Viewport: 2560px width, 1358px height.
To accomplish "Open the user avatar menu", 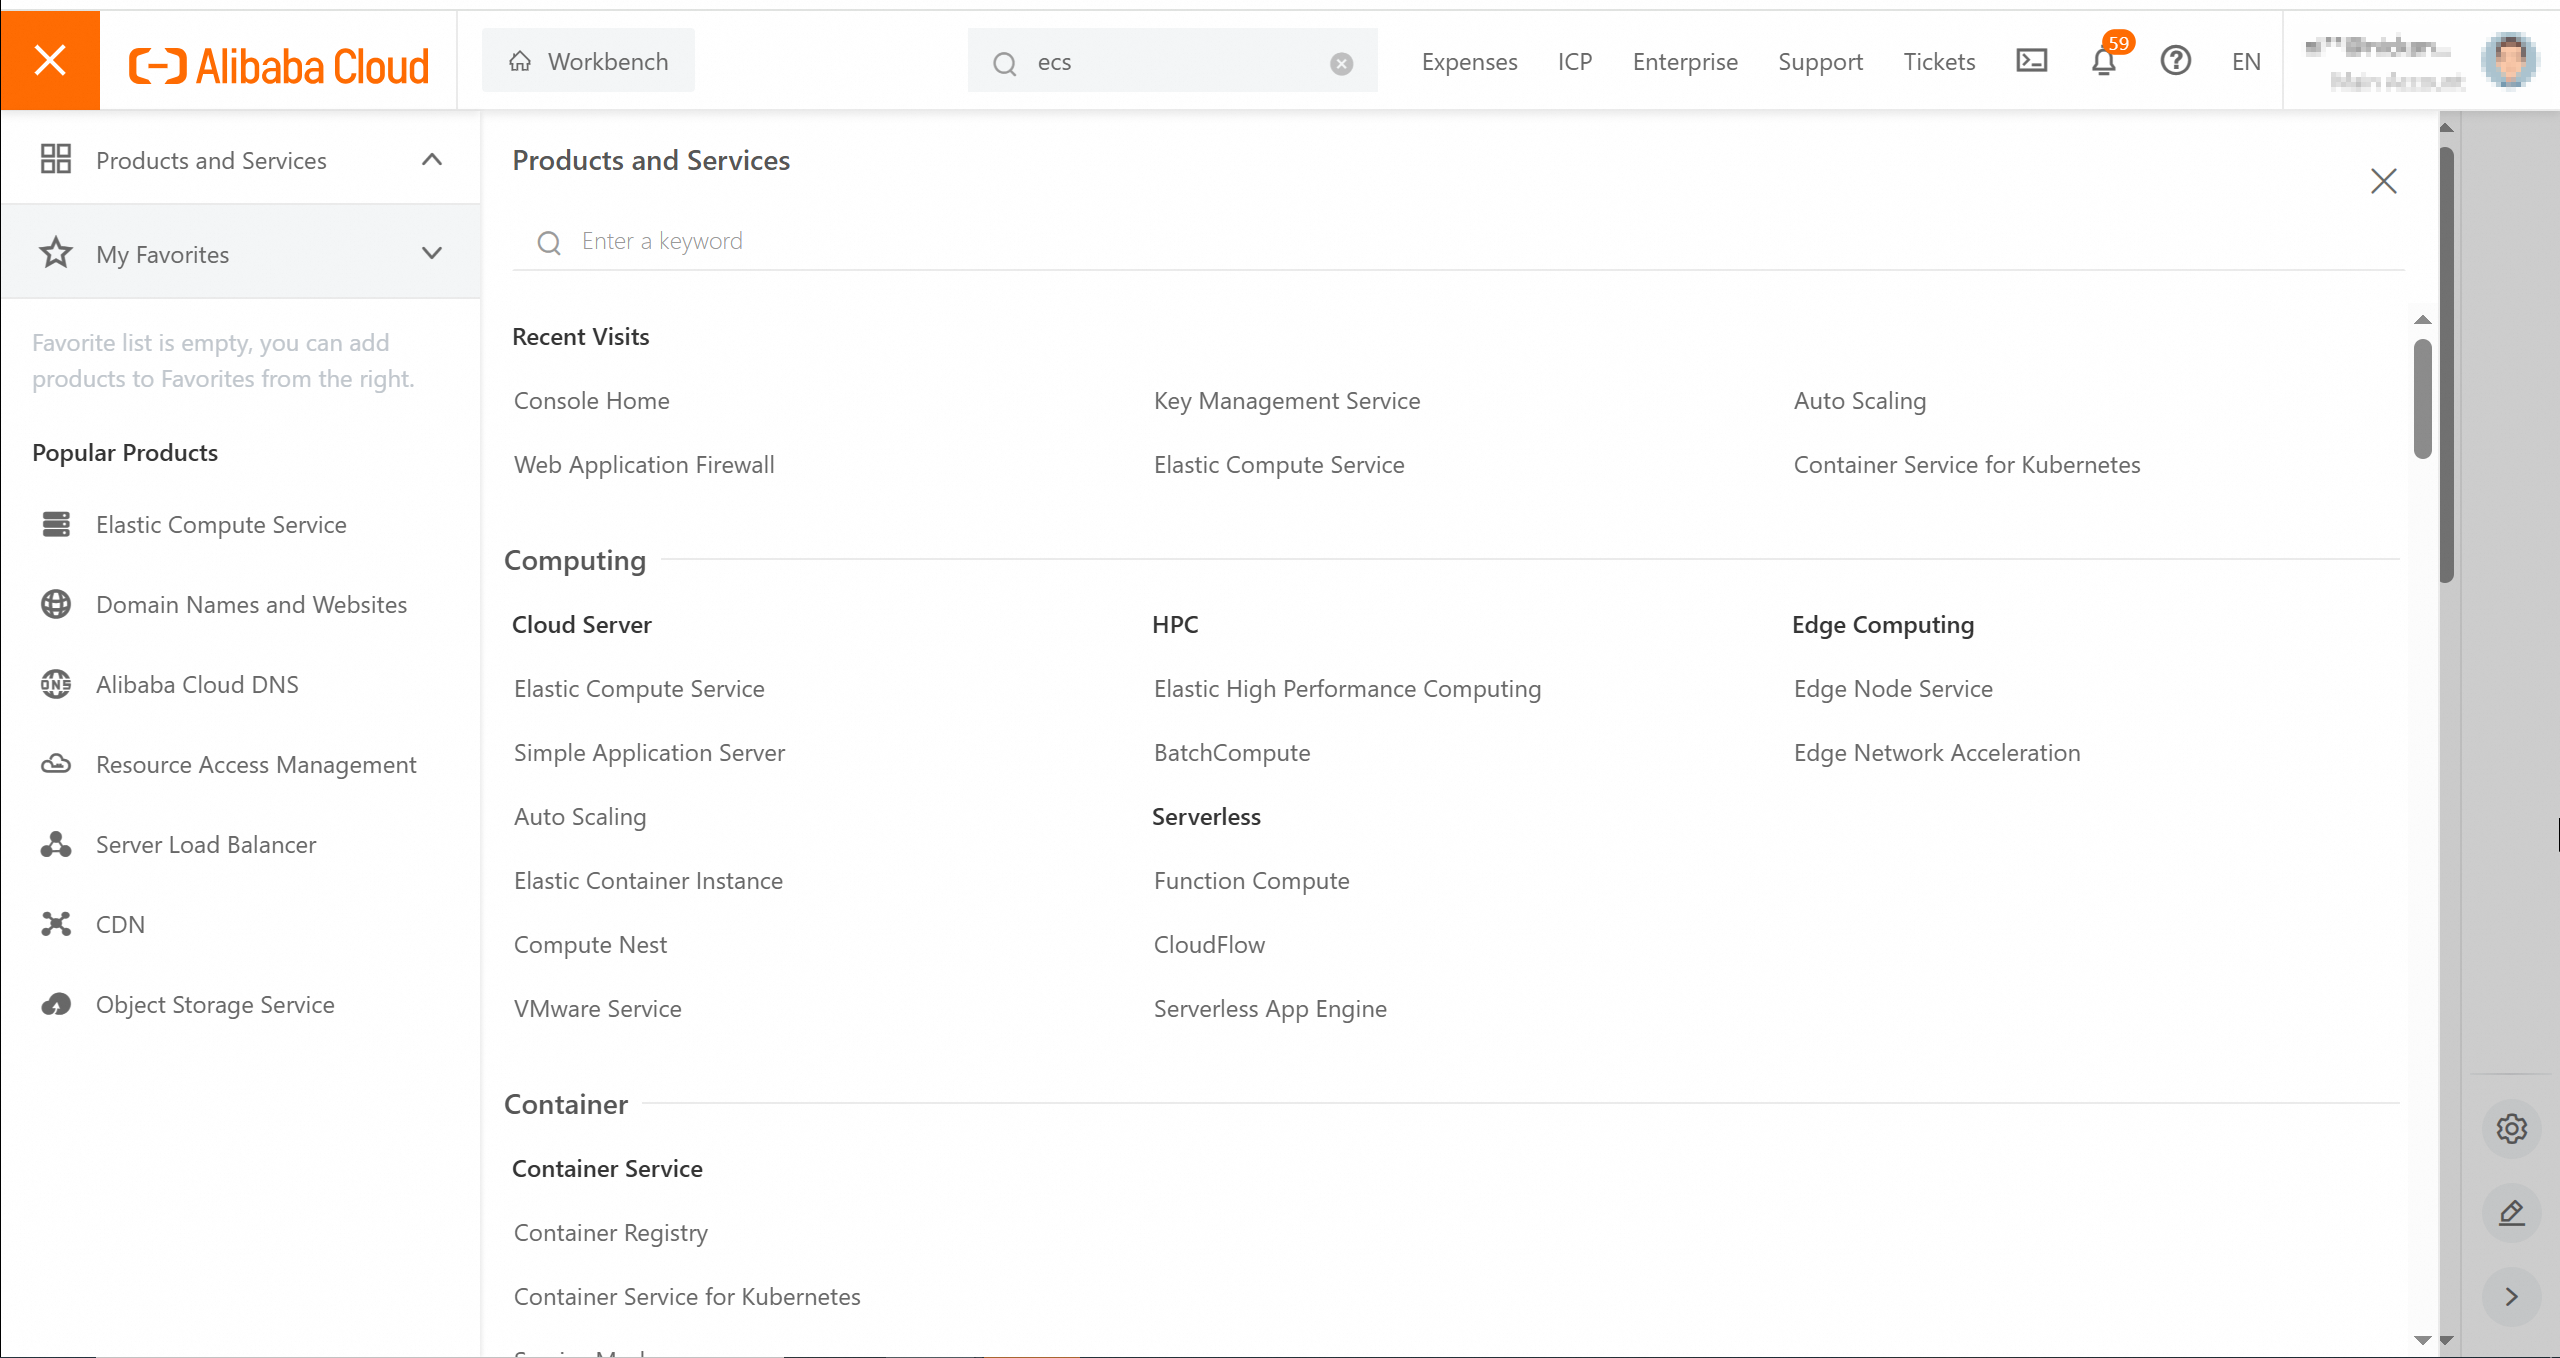I will click(2510, 60).
